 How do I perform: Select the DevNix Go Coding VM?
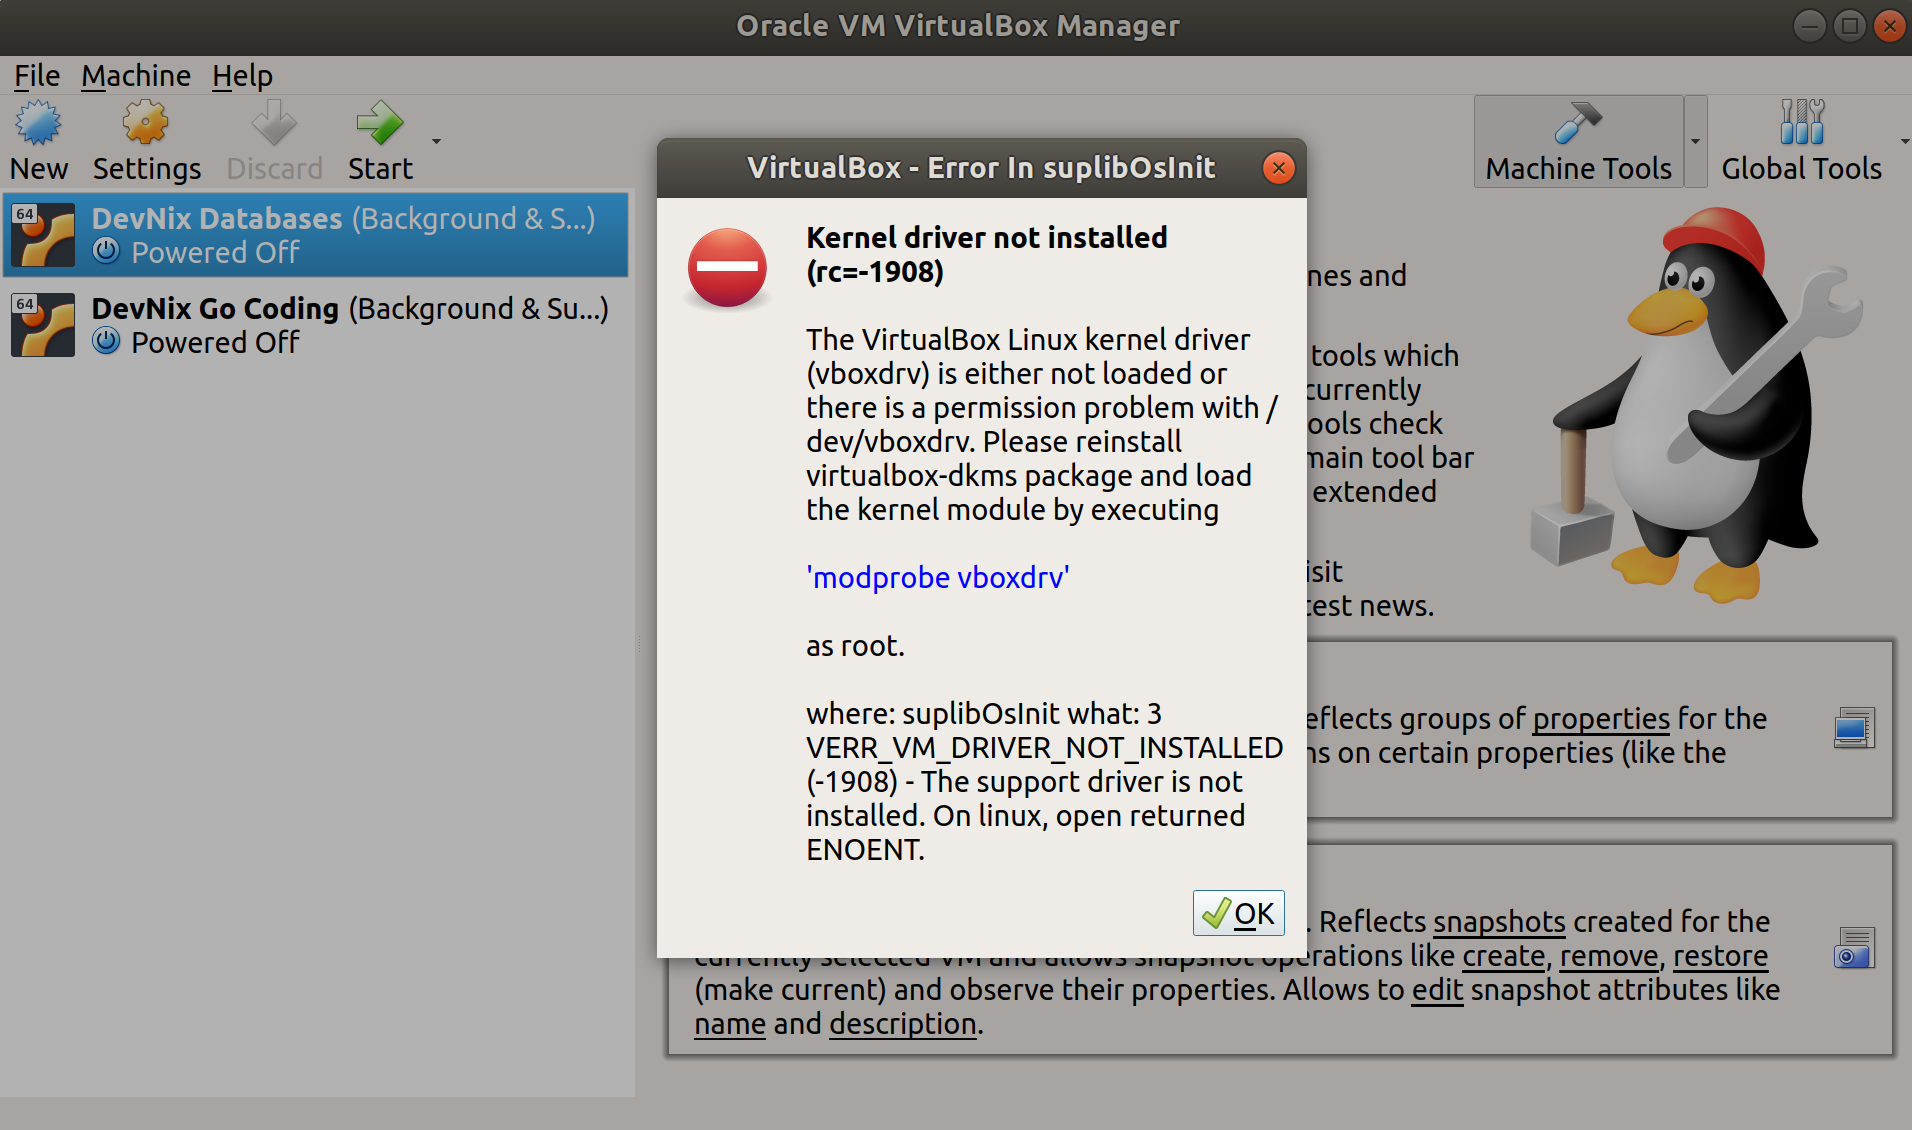316,325
